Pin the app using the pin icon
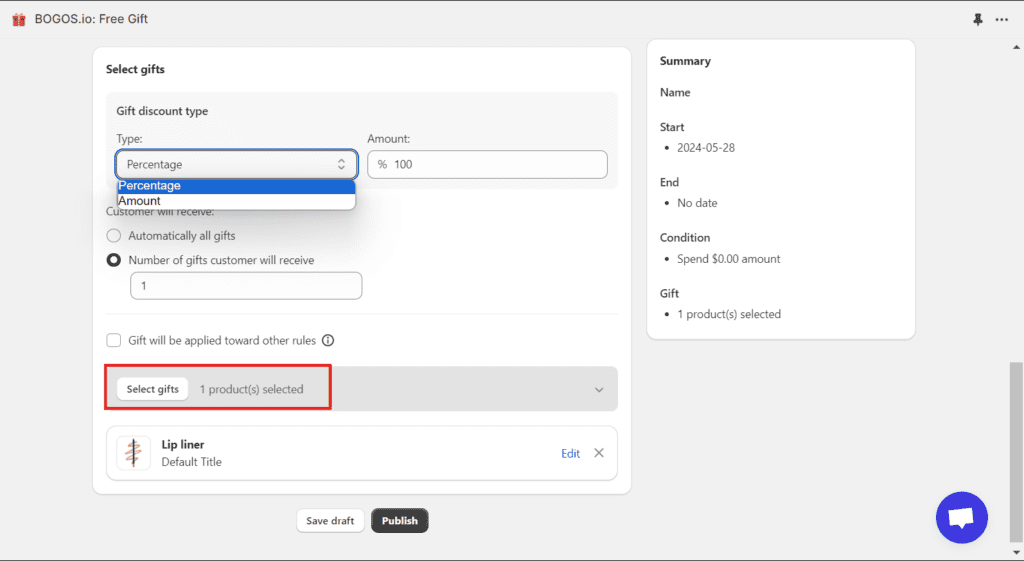Image resolution: width=1024 pixels, height=561 pixels. point(978,19)
